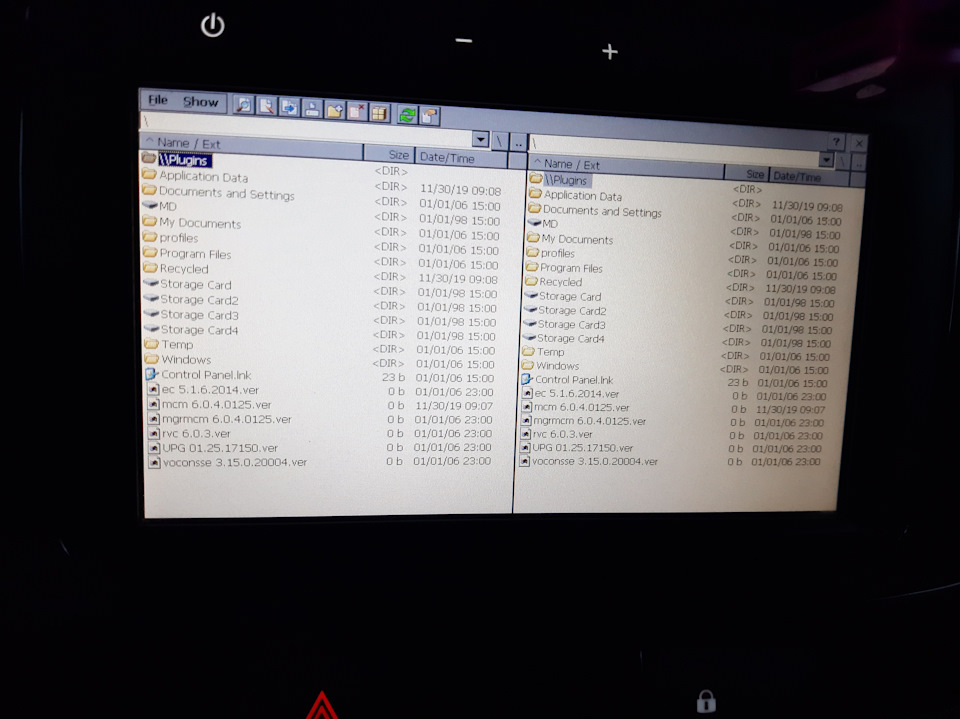Expand the right pane path dropdown
The image size is (960, 719).
[x=826, y=160]
